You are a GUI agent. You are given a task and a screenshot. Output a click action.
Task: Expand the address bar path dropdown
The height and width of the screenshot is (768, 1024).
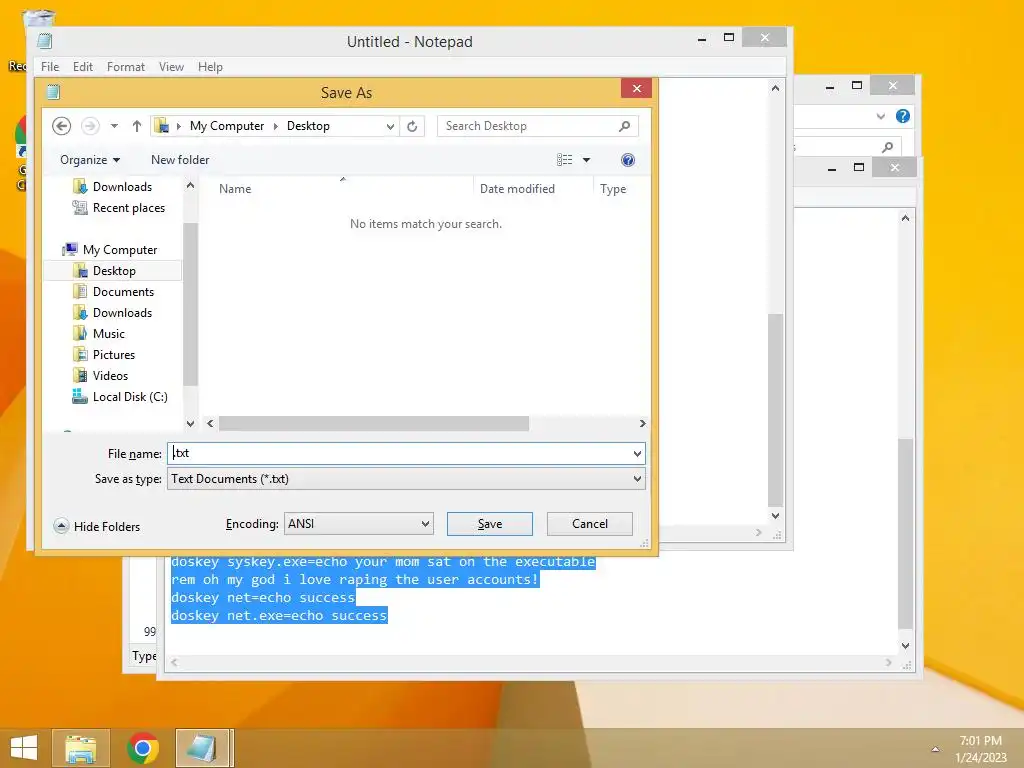pyautogui.click(x=390, y=126)
